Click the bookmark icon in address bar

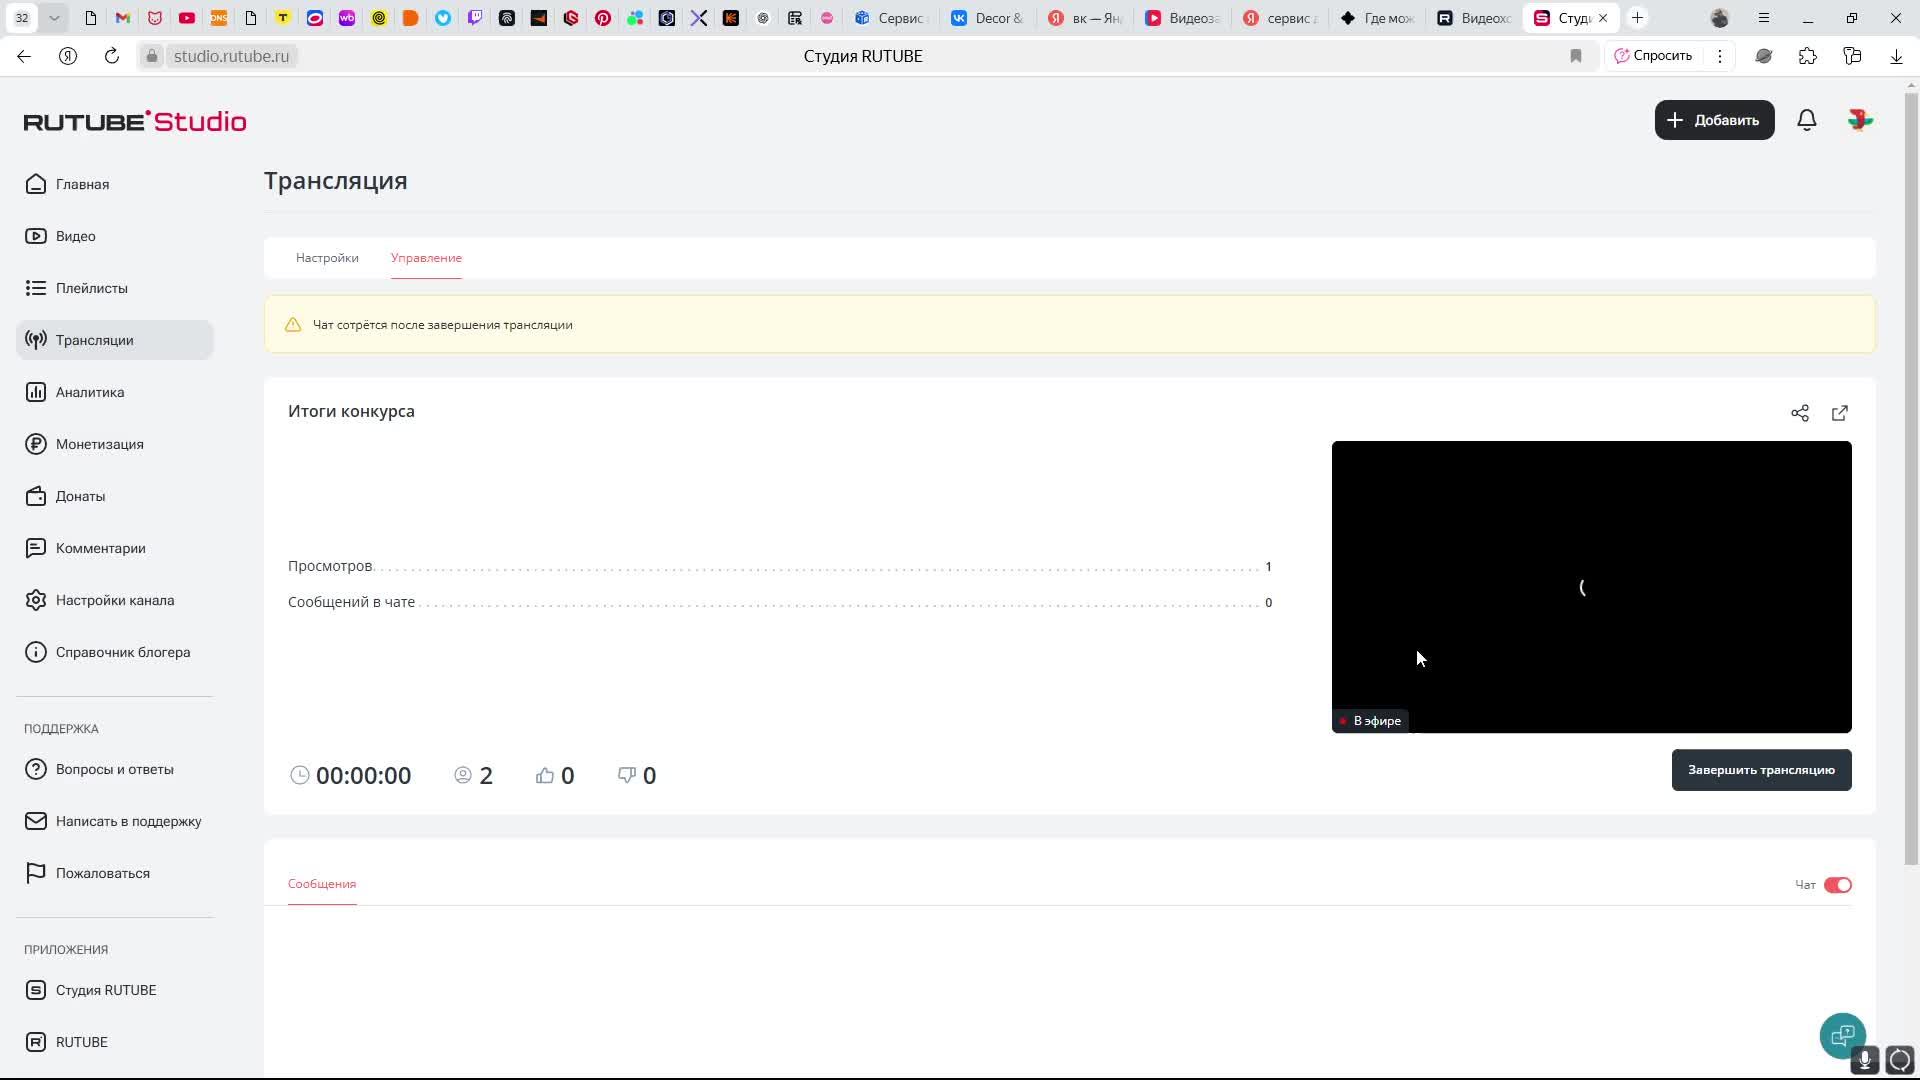[1576, 56]
